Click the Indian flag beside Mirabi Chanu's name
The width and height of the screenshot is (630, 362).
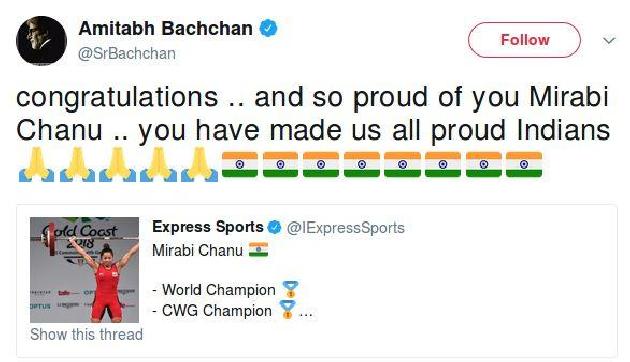[258, 250]
